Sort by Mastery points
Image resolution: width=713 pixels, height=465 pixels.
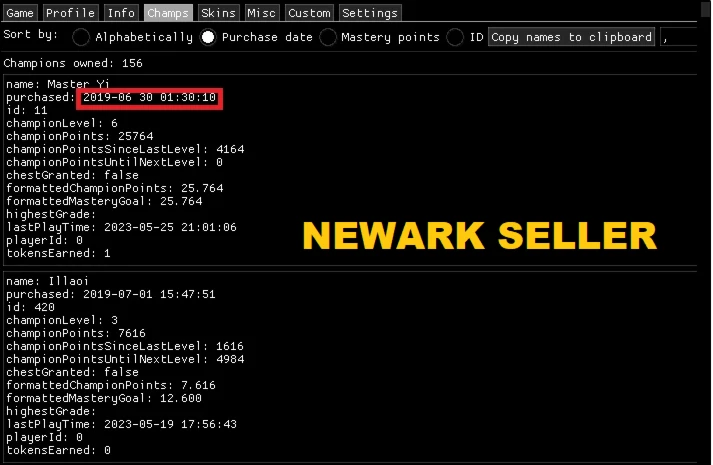pyautogui.click(x=328, y=37)
